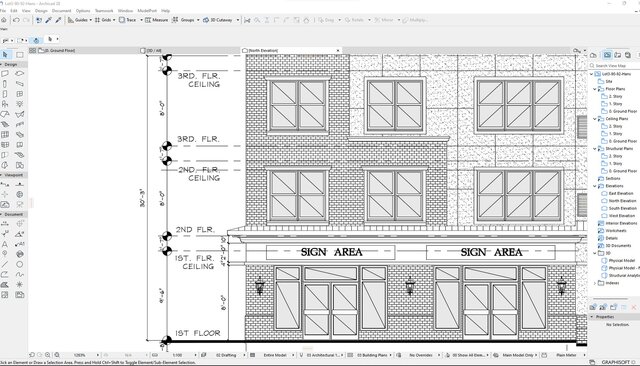Select the Line tool in toolbox
The image size is (640, 366).
5,264
